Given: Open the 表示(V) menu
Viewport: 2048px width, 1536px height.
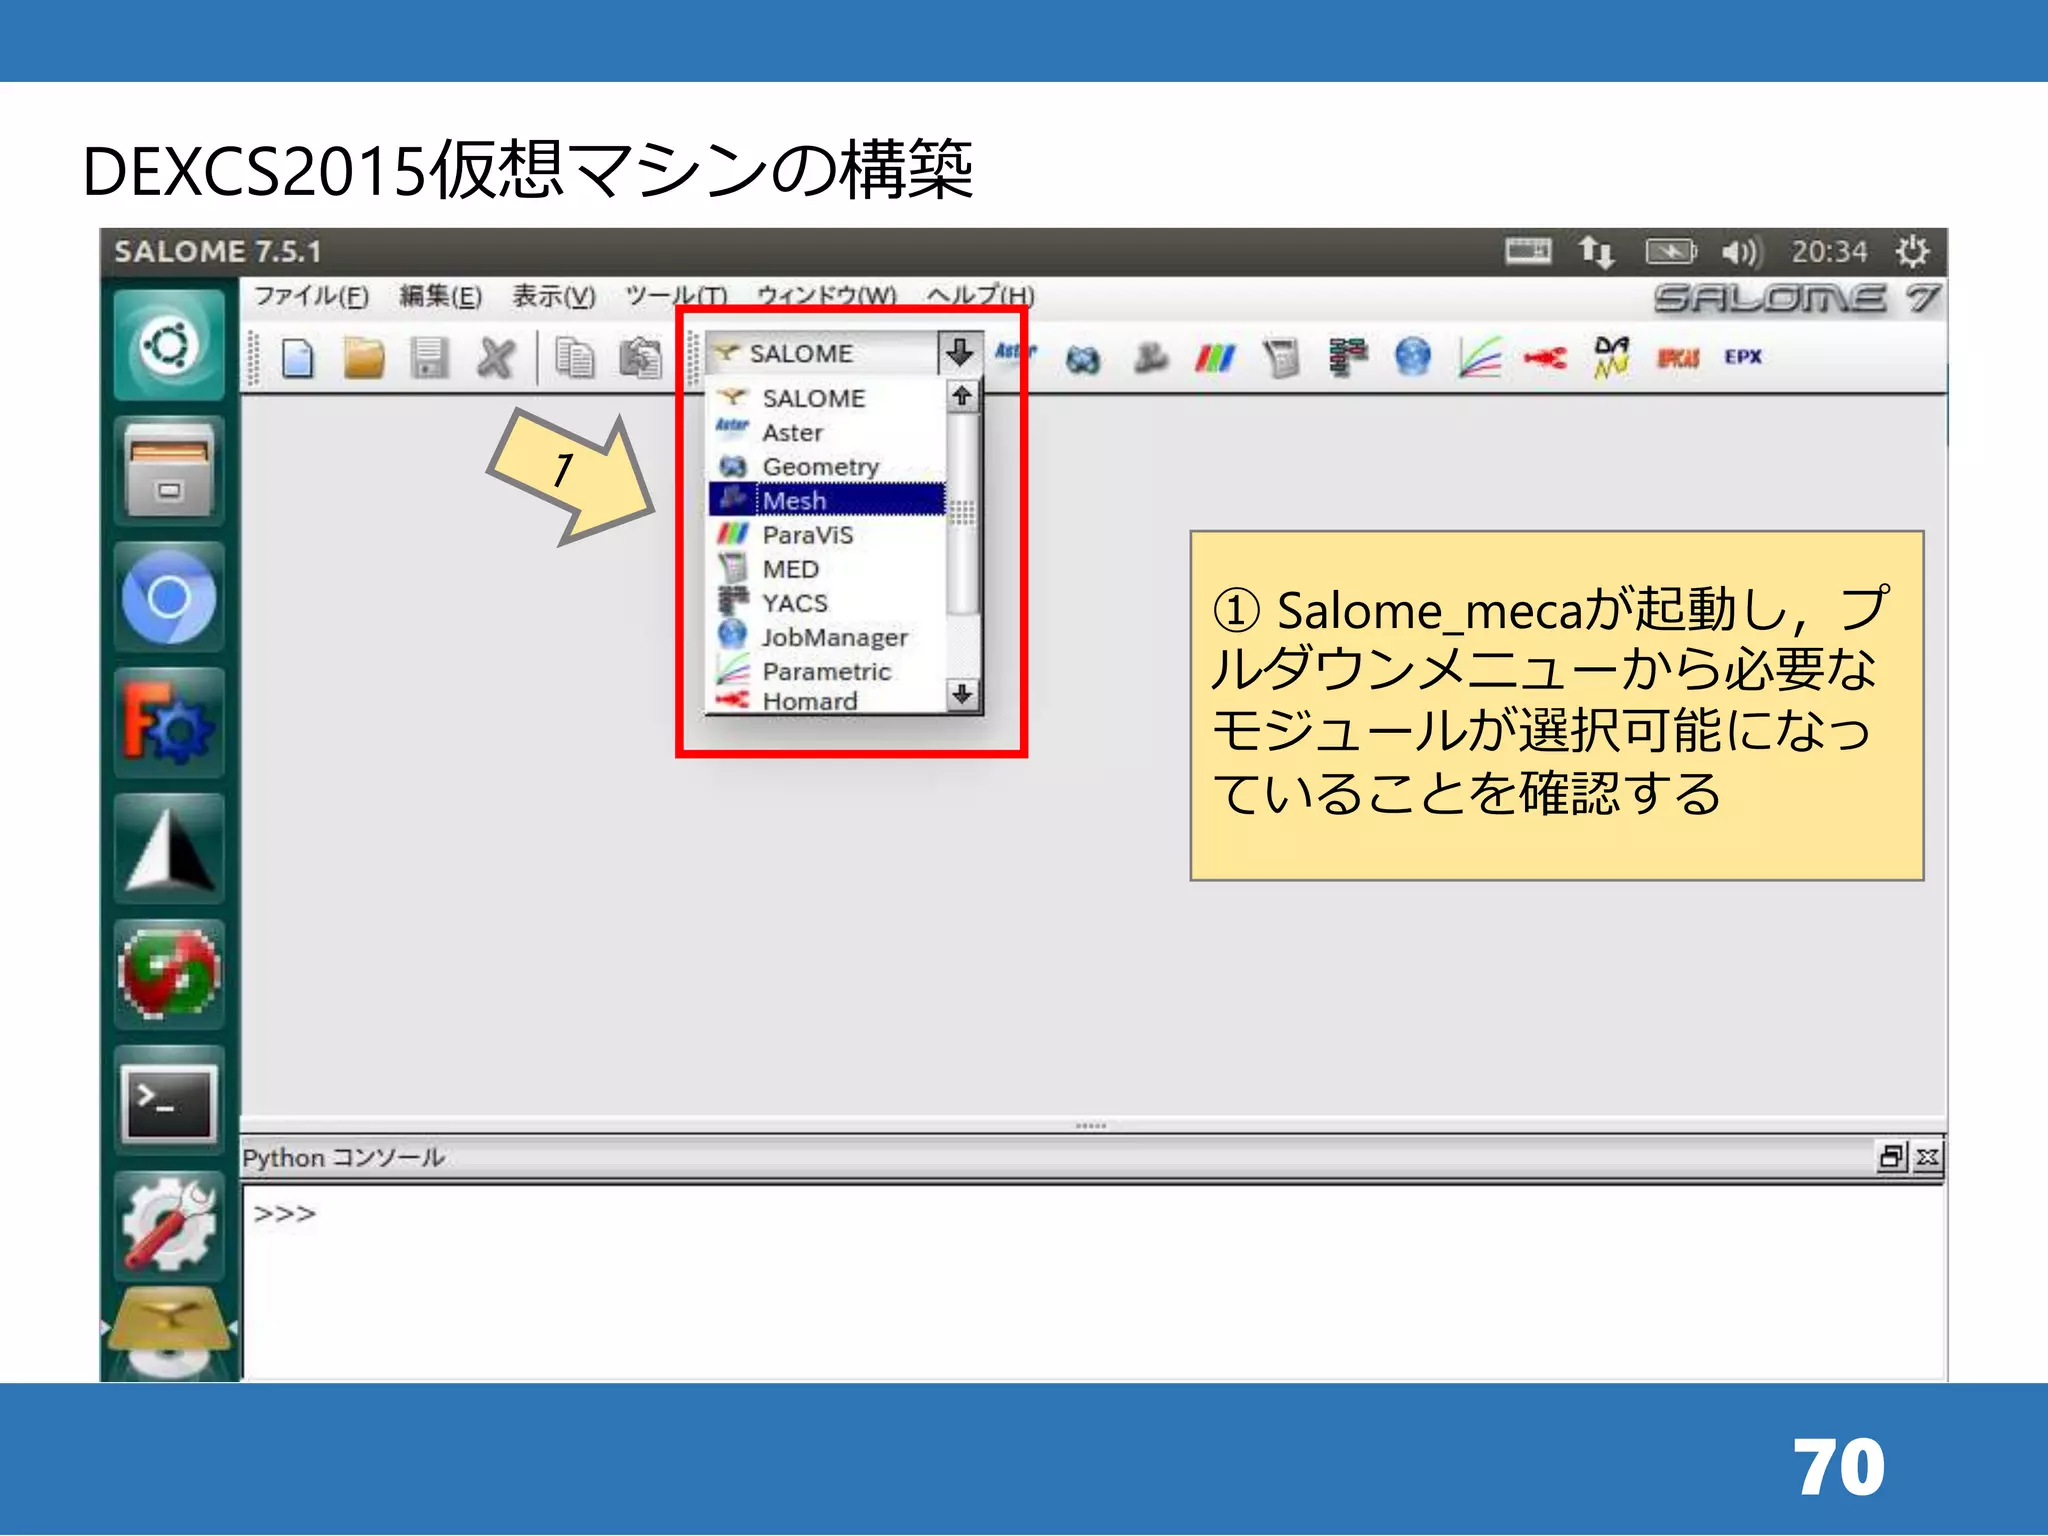Looking at the screenshot, I should pyautogui.click(x=554, y=296).
